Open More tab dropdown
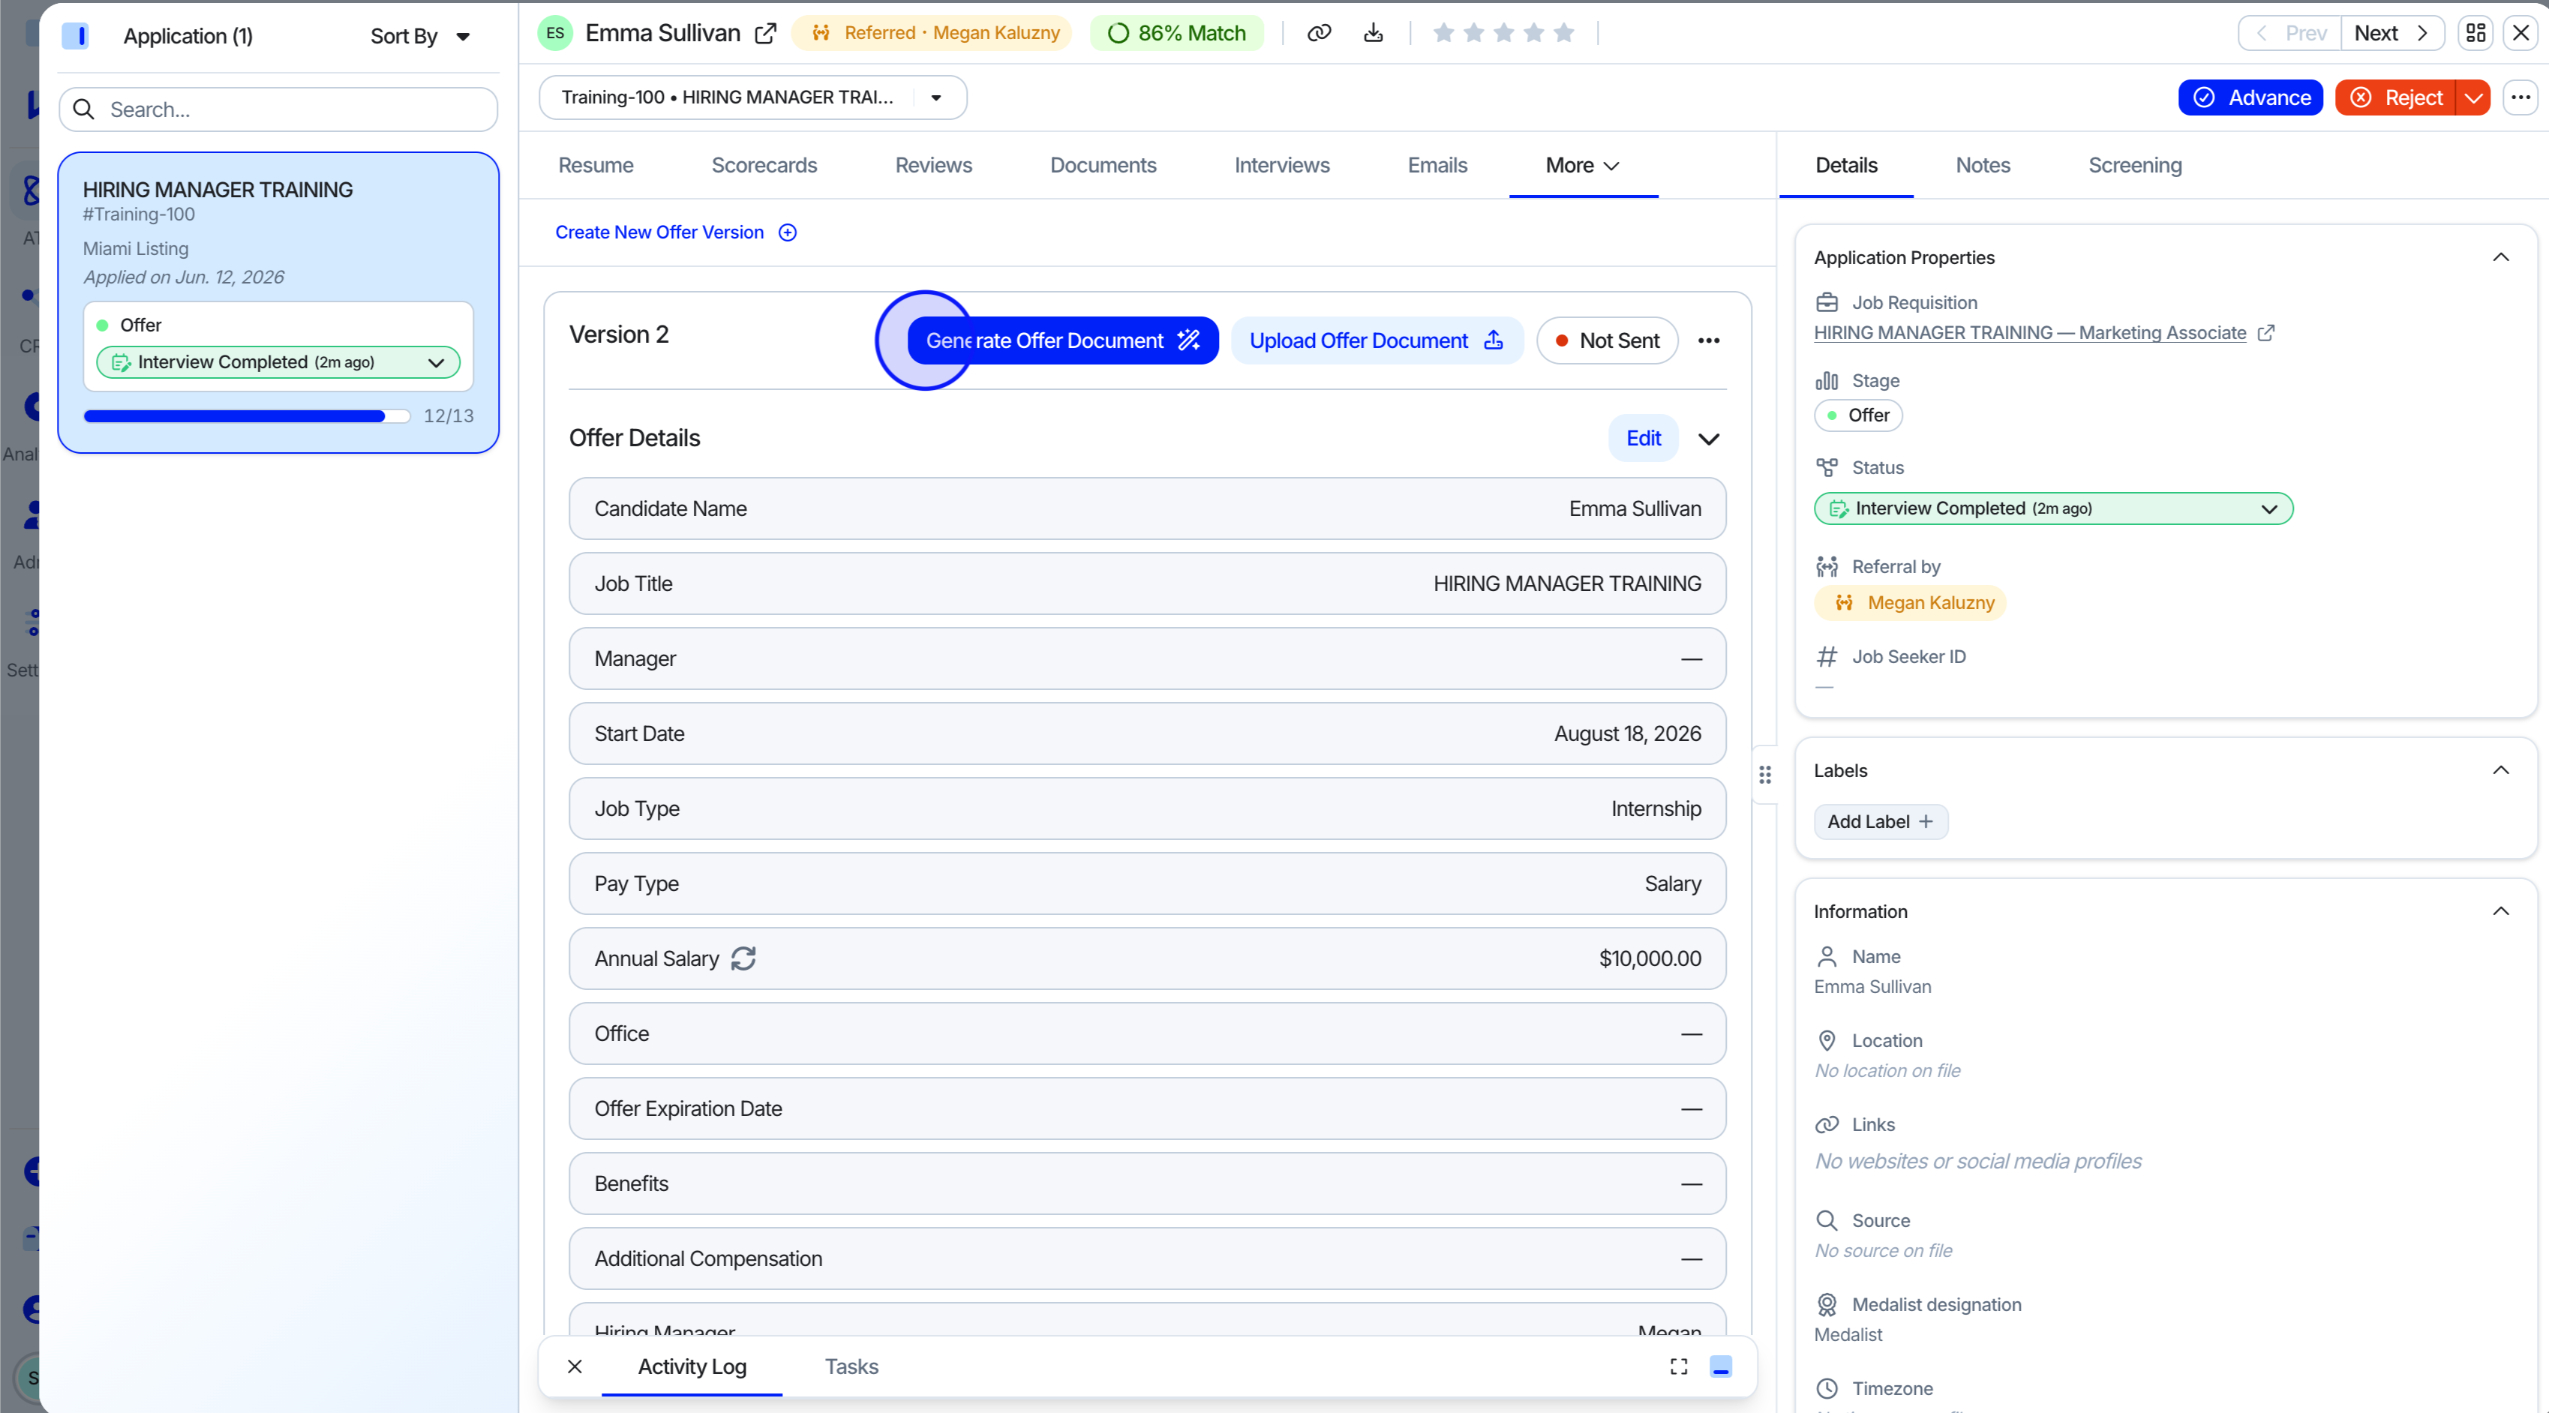 point(1583,166)
